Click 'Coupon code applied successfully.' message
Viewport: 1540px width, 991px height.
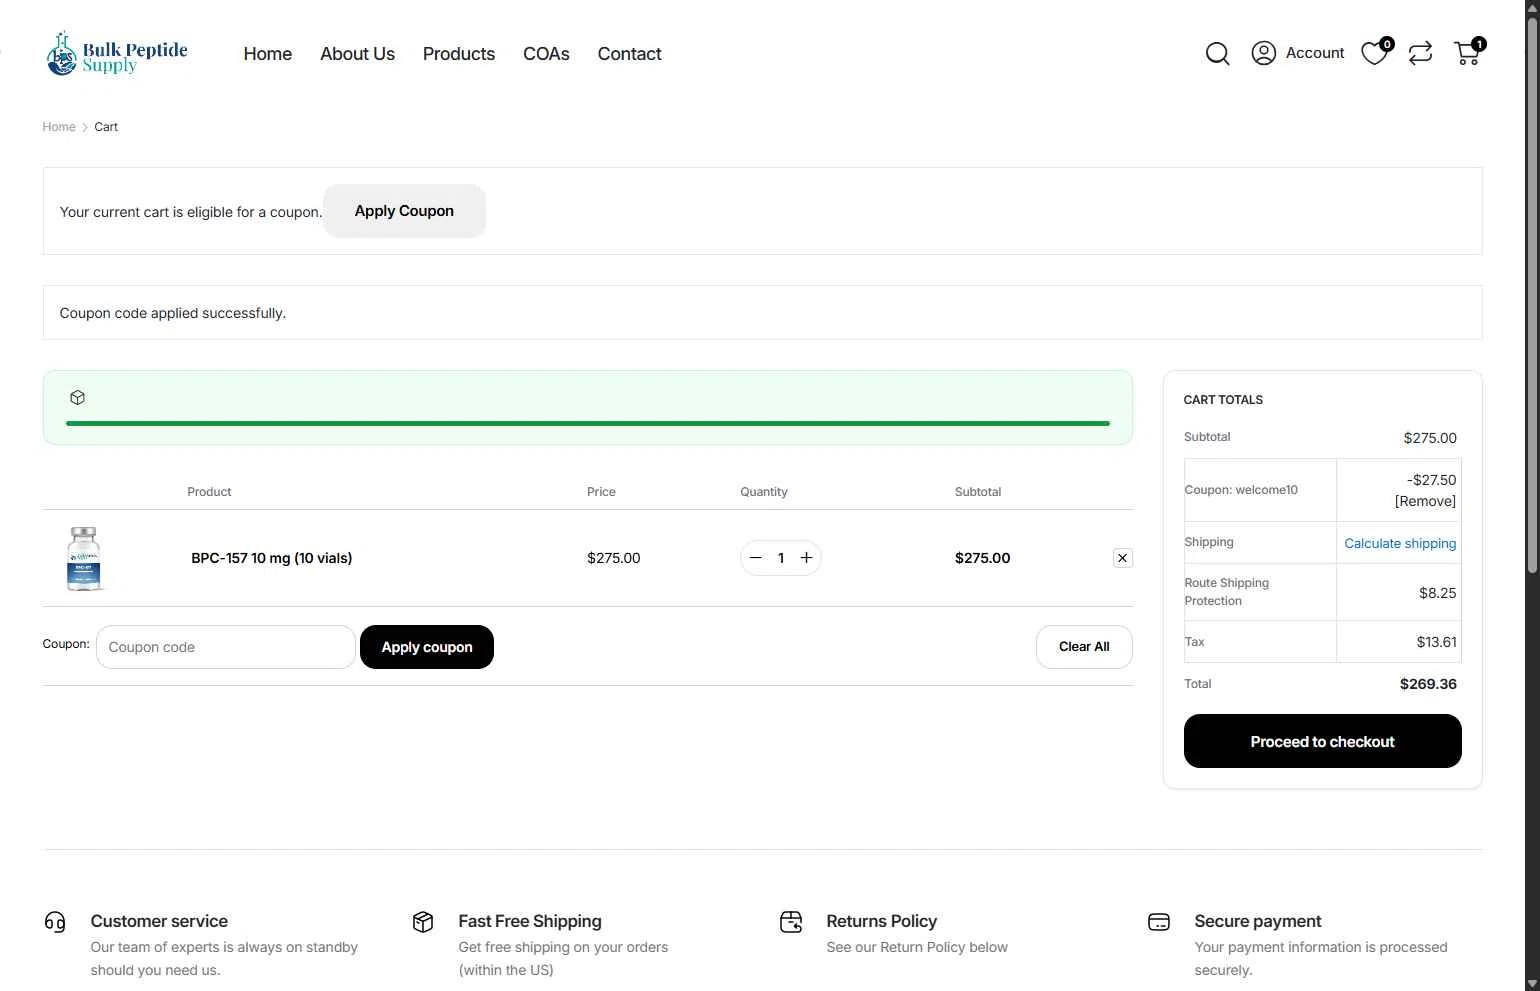(173, 313)
